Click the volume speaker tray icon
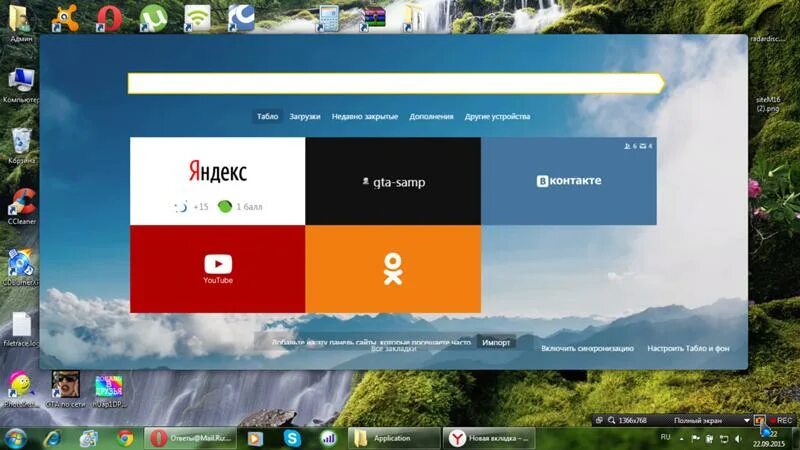This screenshot has height=450, width=800. coord(738,439)
